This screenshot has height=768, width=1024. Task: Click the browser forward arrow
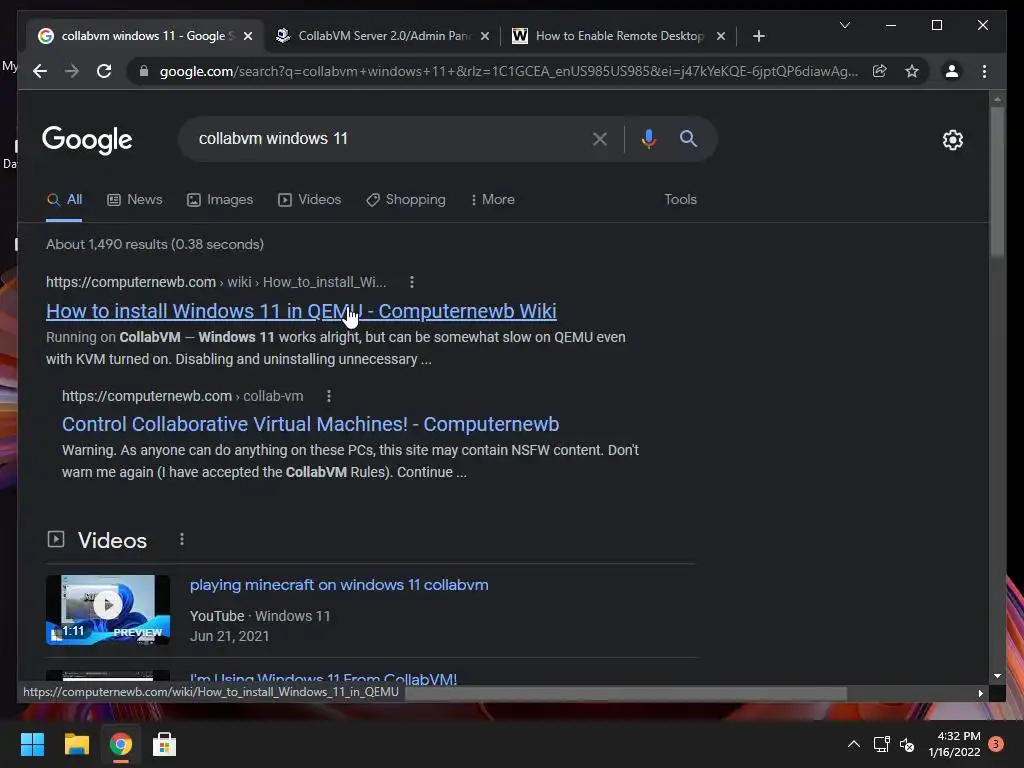click(x=72, y=71)
